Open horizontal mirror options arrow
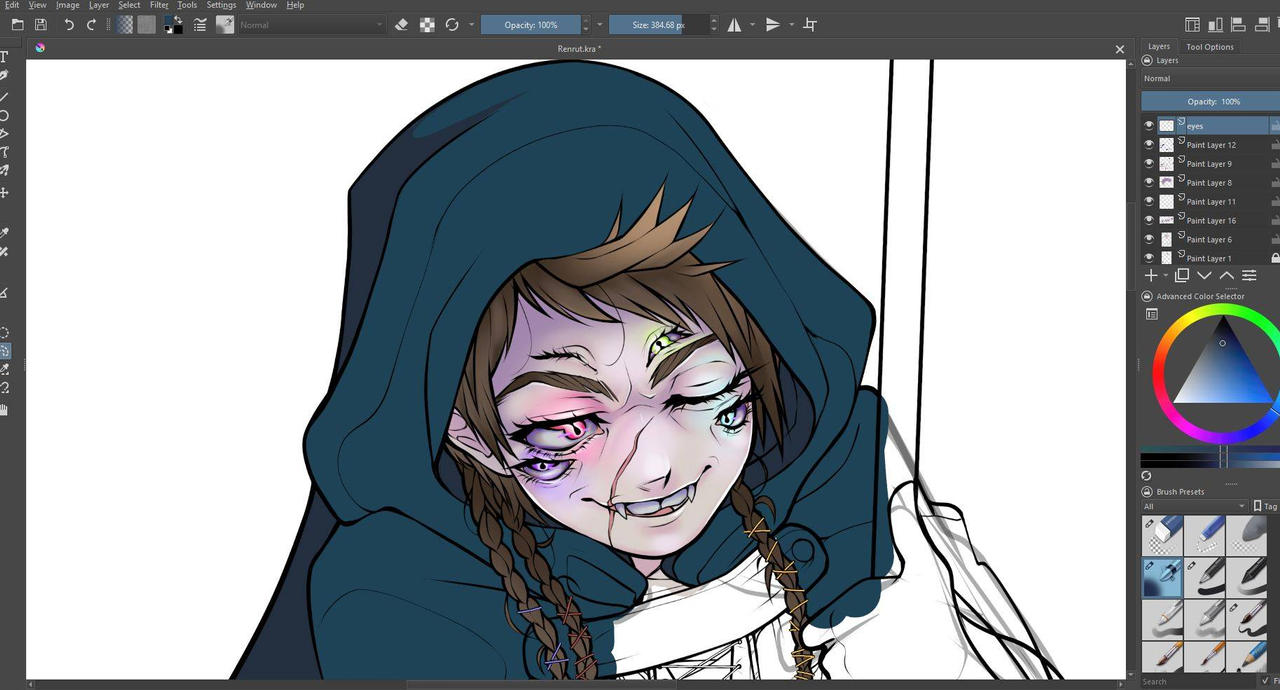1280x690 pixels. [752, 25]
